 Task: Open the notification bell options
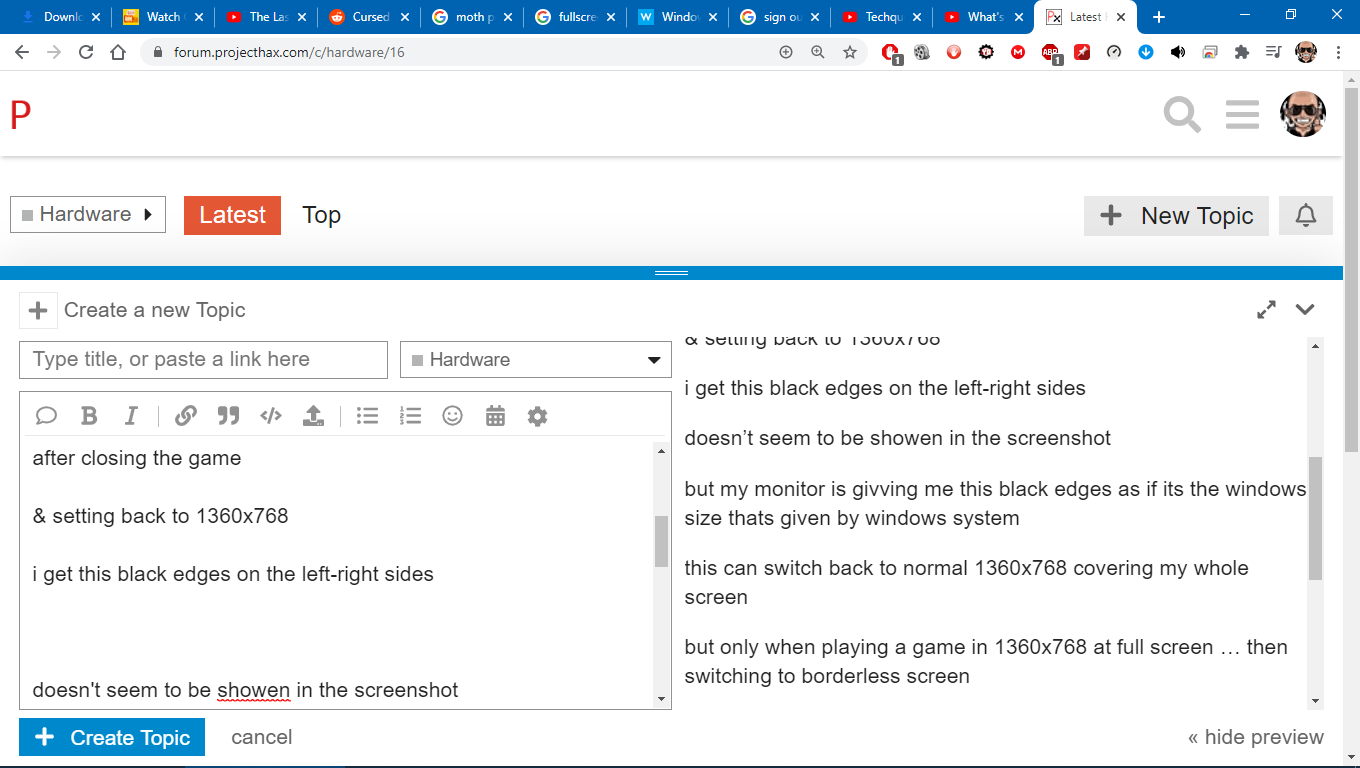[1305, 216]
